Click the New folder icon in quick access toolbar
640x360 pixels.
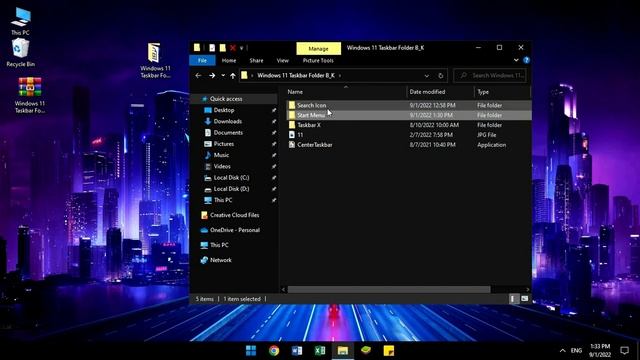pyautogui.click(x=222, y=48)
